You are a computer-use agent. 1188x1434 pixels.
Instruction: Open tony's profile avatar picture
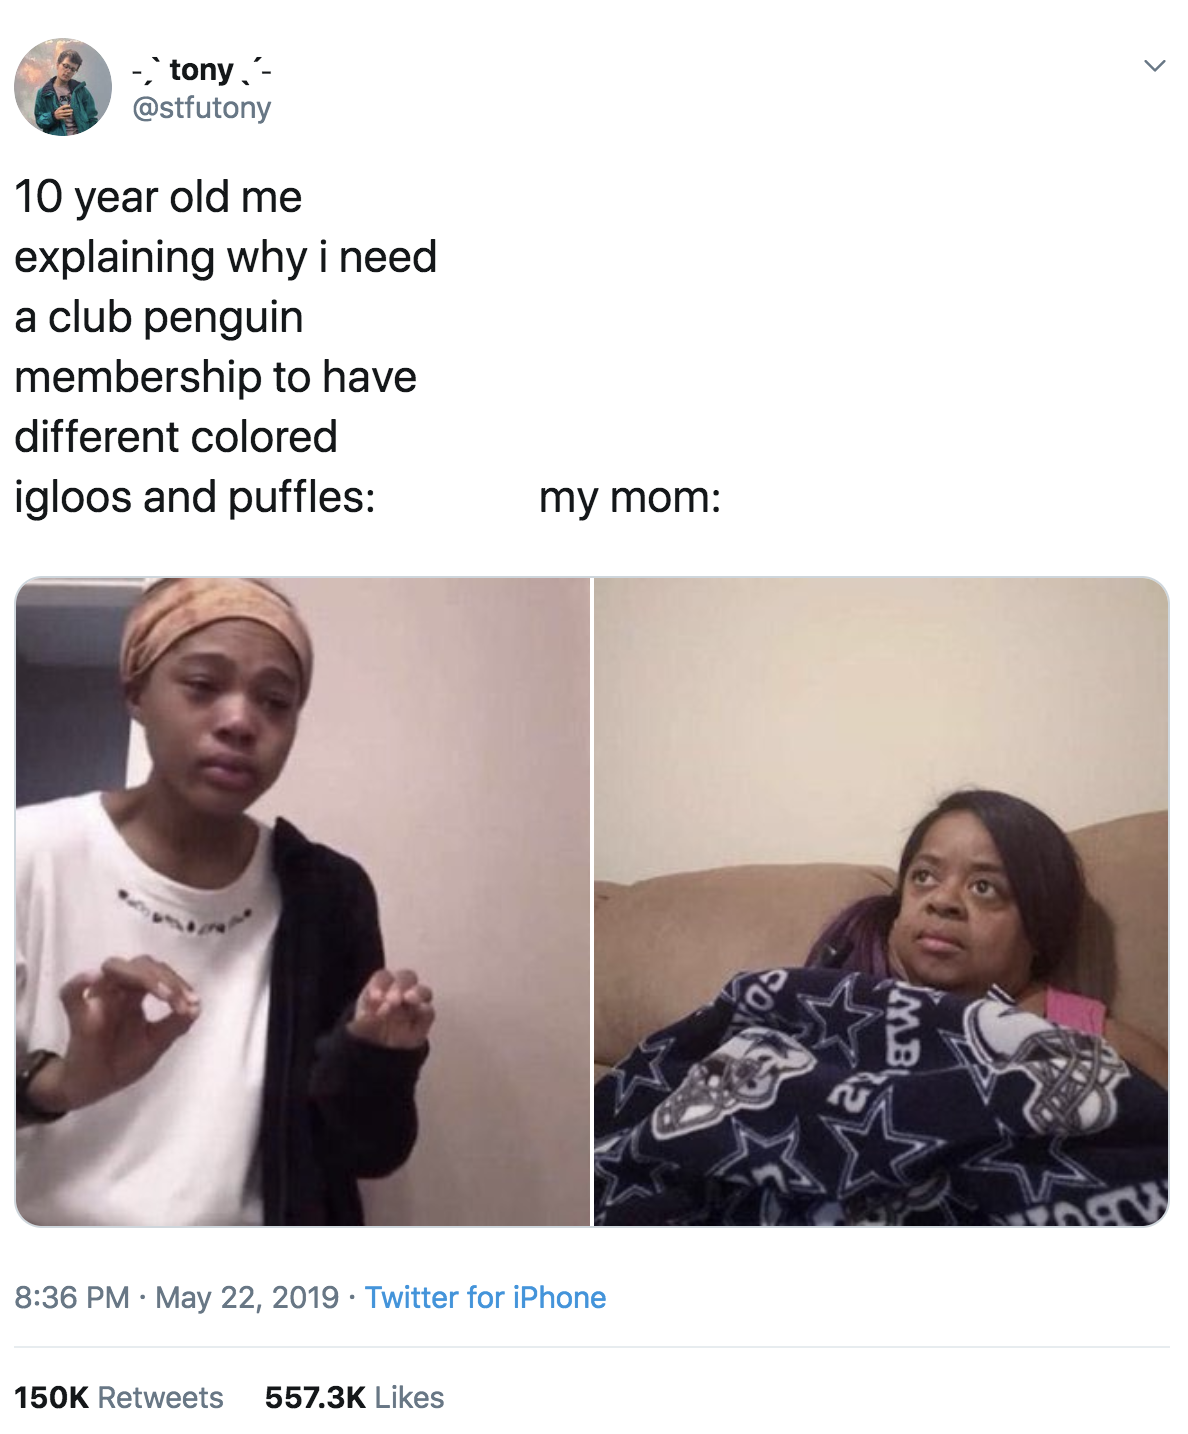(63, 88)
